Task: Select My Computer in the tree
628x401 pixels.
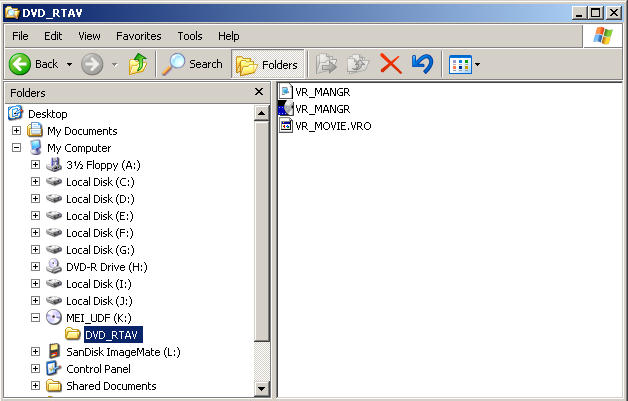Action: [79, 148]
